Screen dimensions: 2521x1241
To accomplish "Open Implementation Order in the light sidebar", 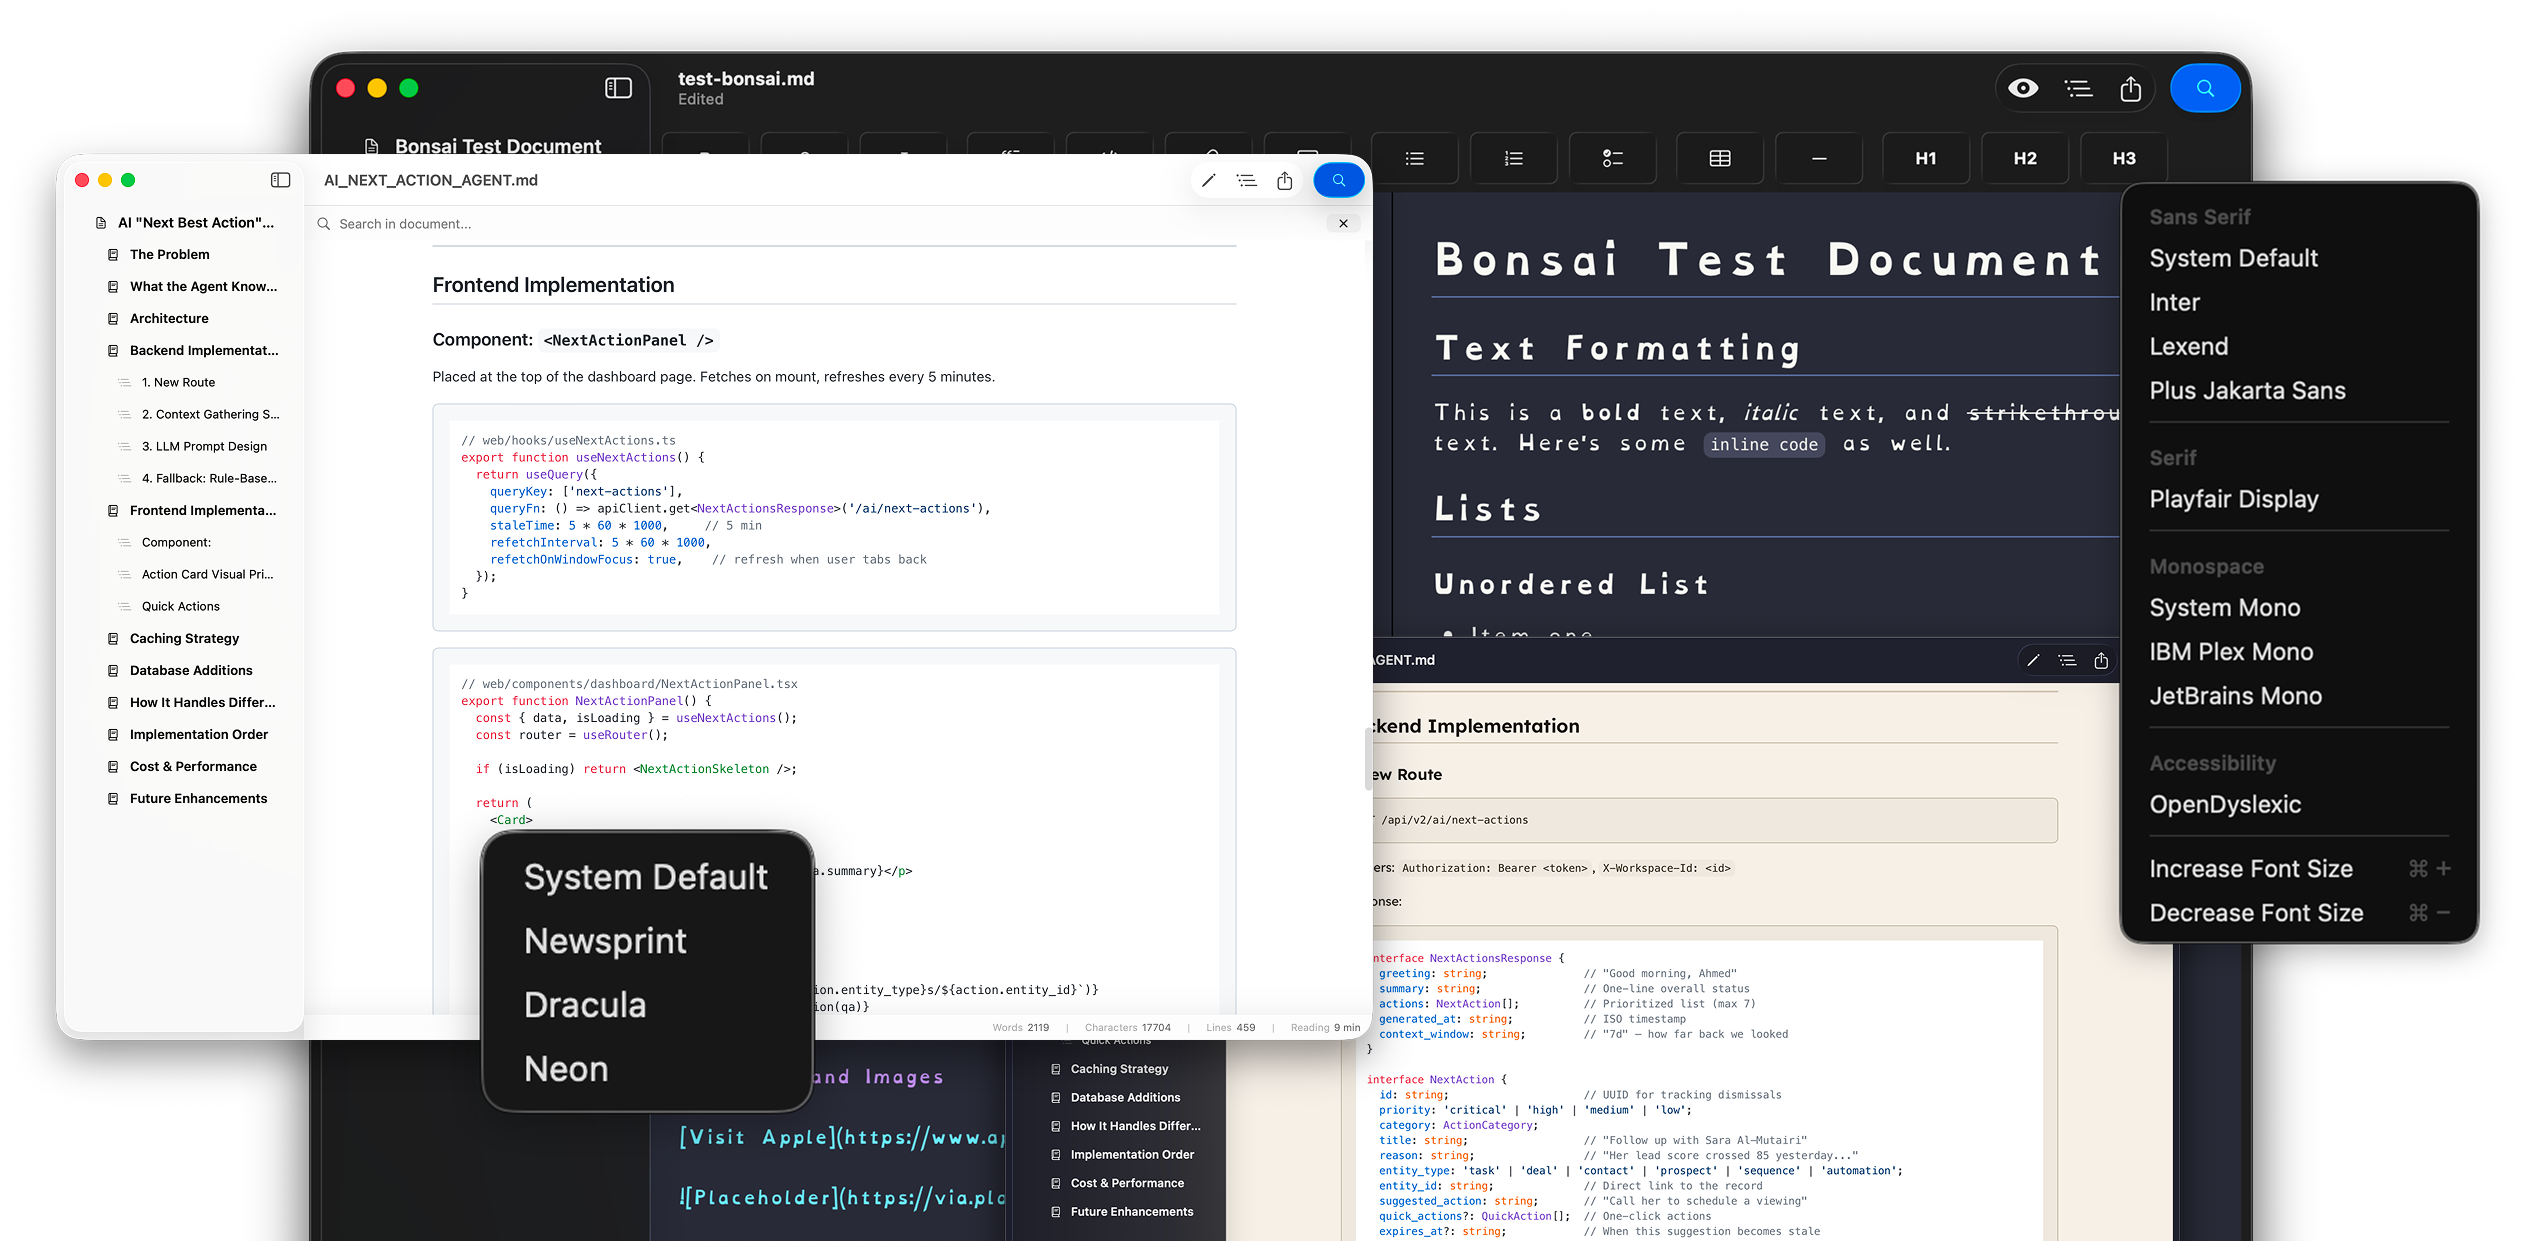I will 186,735.
